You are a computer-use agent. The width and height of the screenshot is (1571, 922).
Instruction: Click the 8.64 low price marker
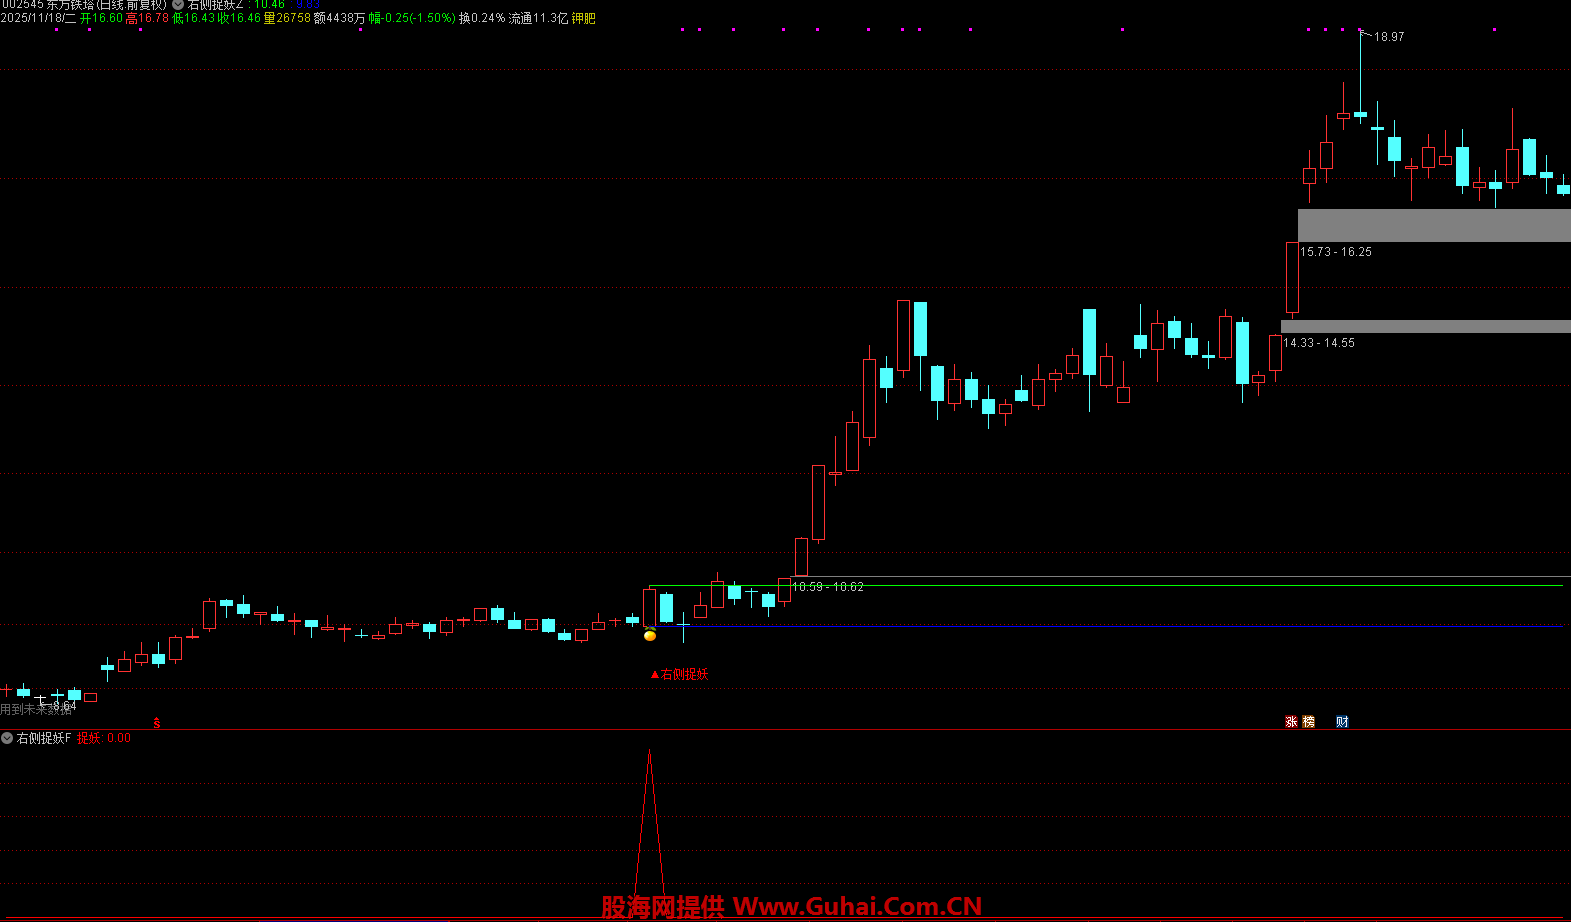point(64,706)
